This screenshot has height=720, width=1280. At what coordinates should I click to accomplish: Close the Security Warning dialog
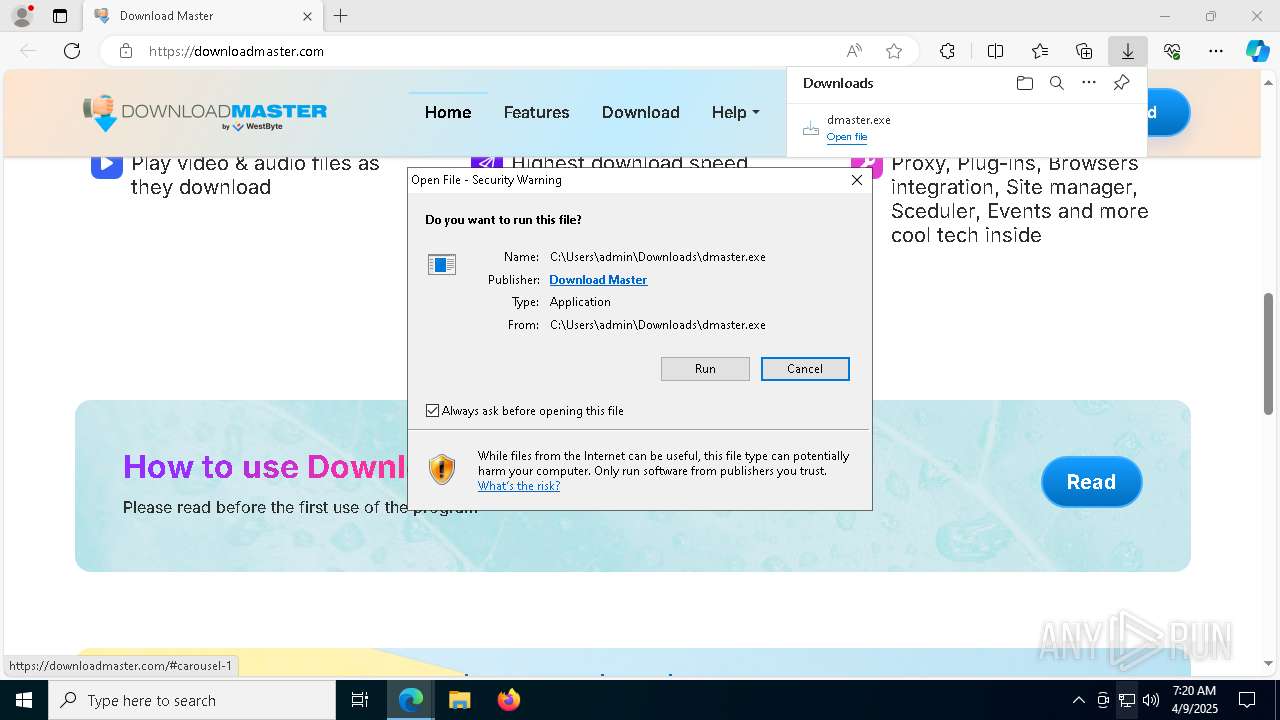[x=856, y=180]
